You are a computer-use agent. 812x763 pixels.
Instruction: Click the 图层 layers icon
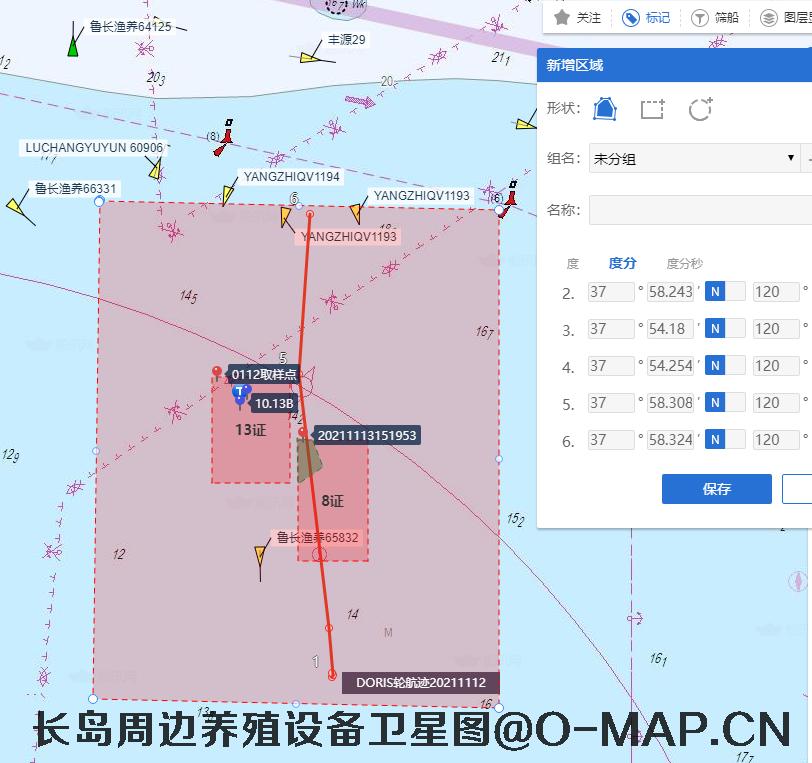(x=768, y=17)
